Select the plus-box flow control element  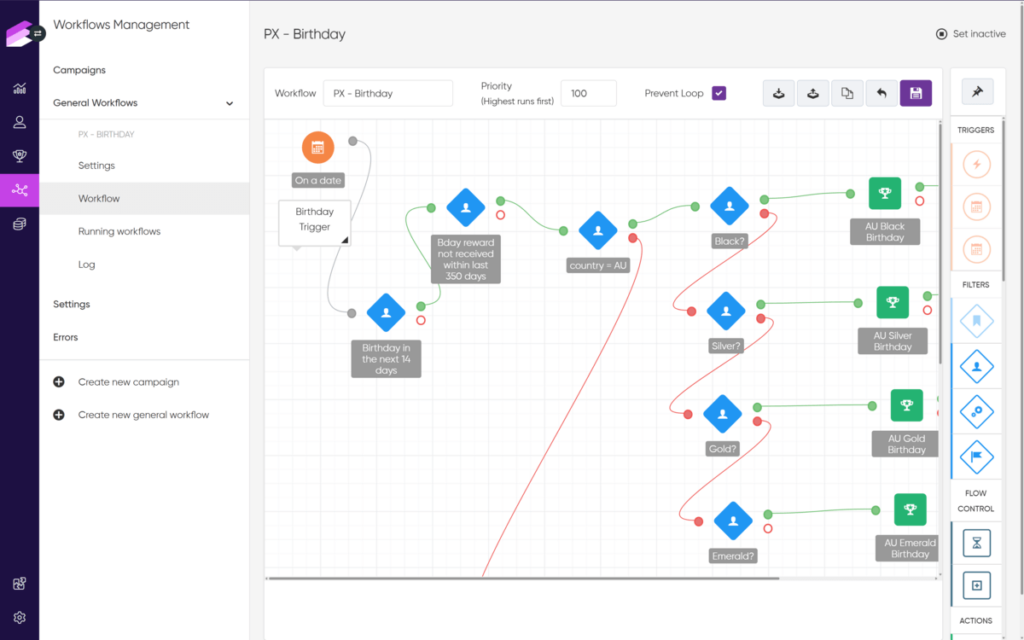(976, 585)
